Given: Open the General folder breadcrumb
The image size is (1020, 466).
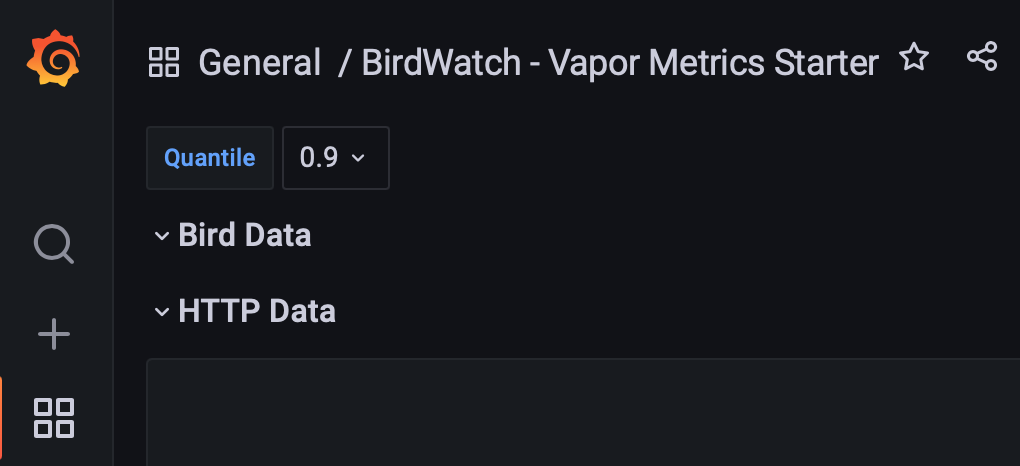Looking at the screenshot, I should point(260,63).
